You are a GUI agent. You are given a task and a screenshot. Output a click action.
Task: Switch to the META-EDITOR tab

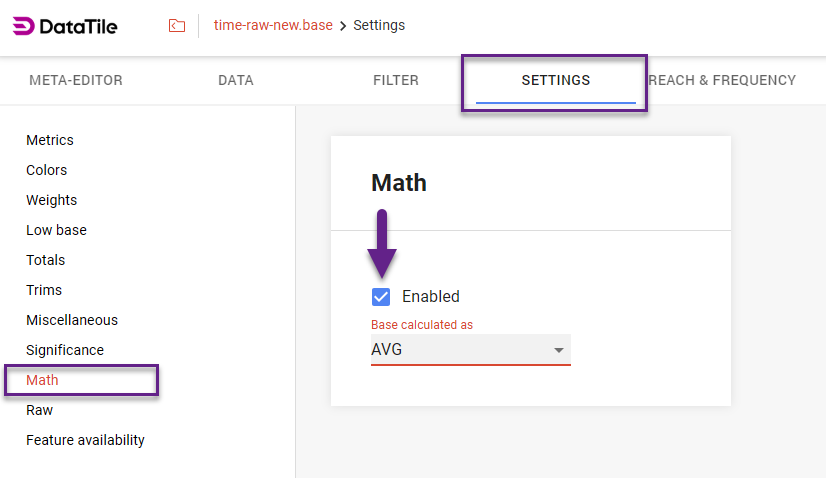click(x=76, y=80)
